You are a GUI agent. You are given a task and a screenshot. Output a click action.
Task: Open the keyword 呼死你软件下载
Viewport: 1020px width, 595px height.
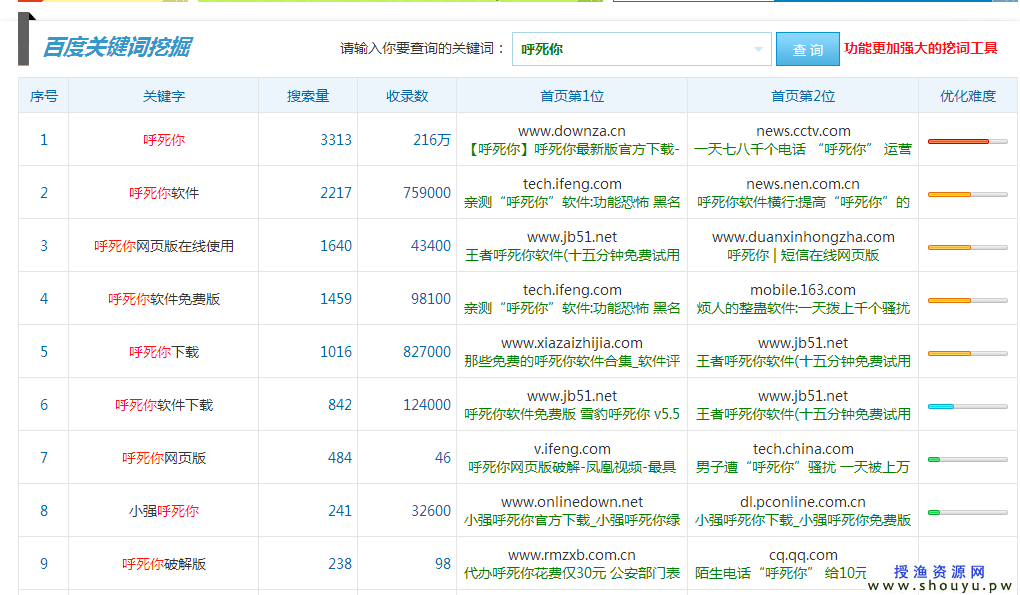164,405
